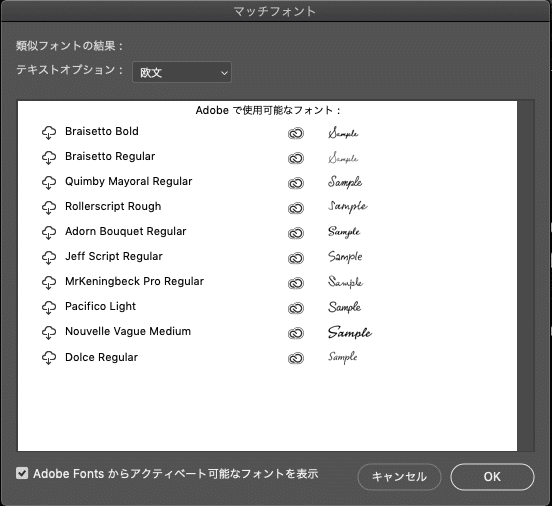552x506 pixels.
Task: Click Creative Cloud icon for Nouvelle Vague Medium
Action: coord(296,333)
